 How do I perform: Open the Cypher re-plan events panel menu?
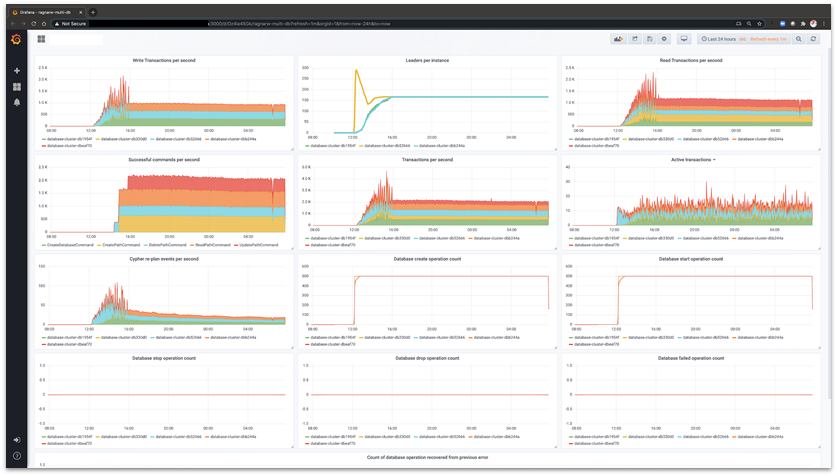(x=164, y=259)
